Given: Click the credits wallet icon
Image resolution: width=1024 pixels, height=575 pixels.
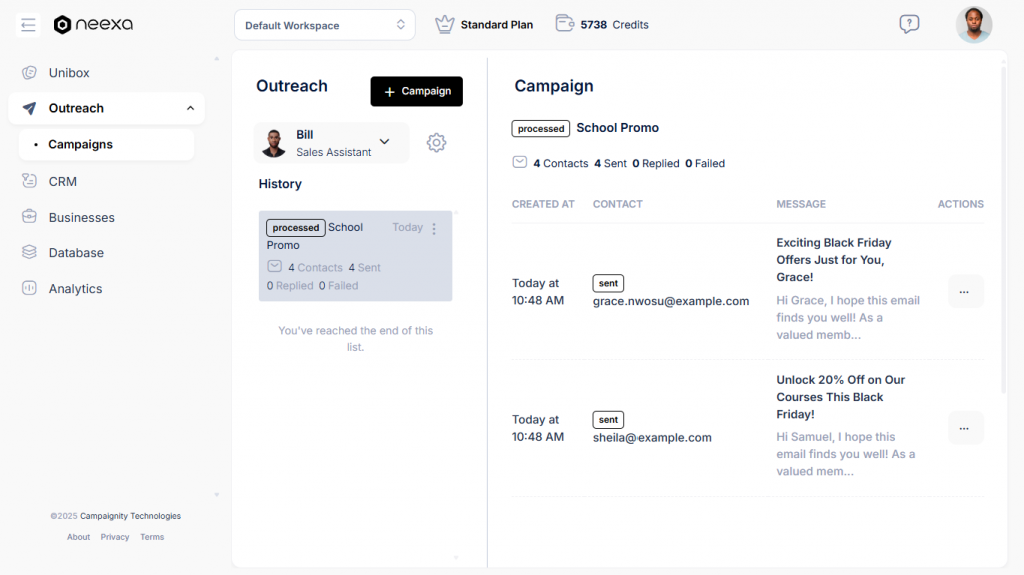Looking at the screenshot, I should coord(564,24).
